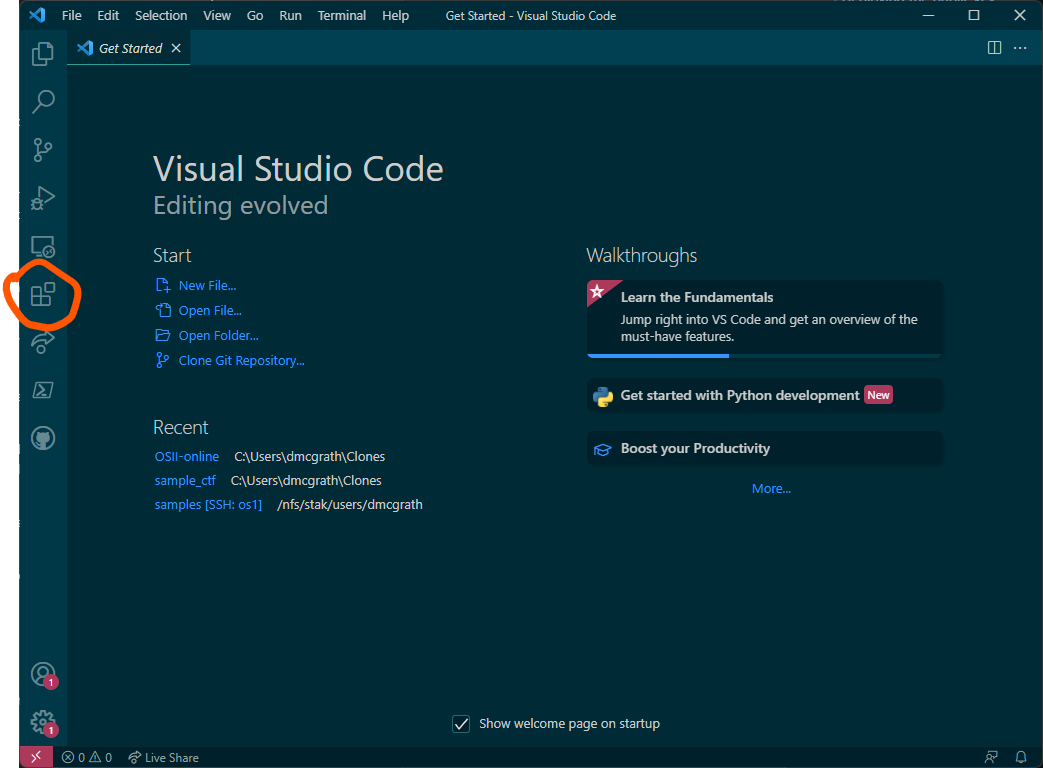Minimize the Visual Studio Code window
Image resolution: width=1043 pixels, height=768 pixels.
[929, 15]
